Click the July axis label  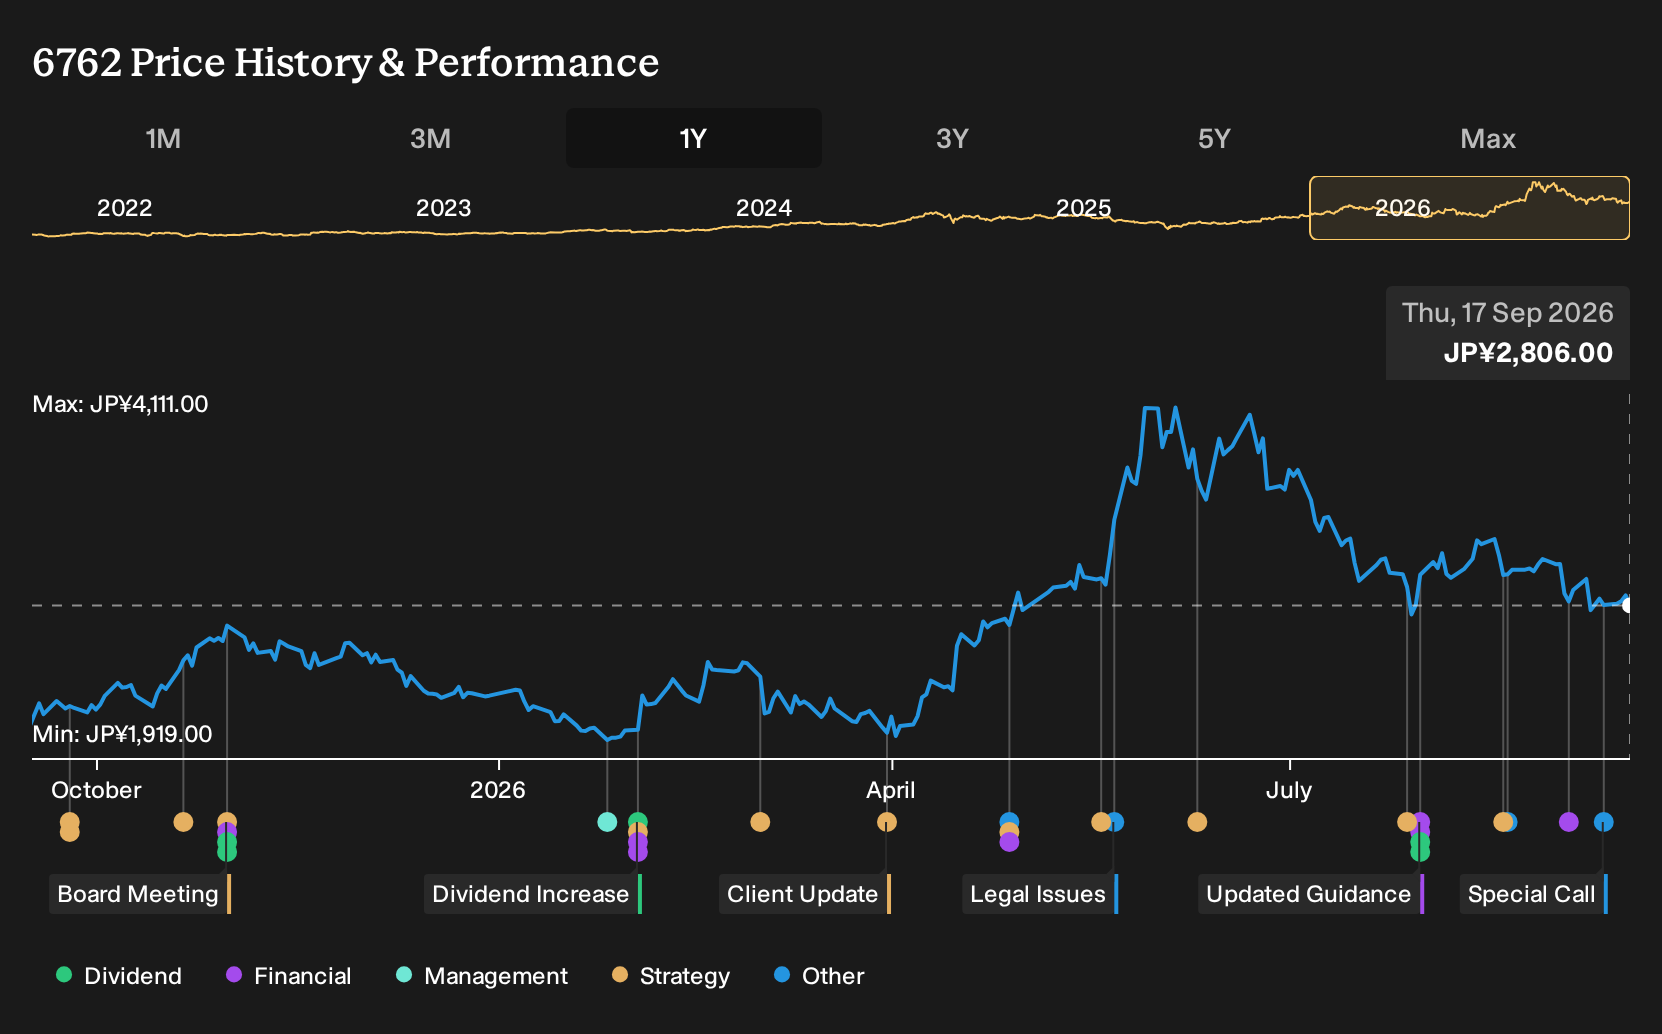1289,790
